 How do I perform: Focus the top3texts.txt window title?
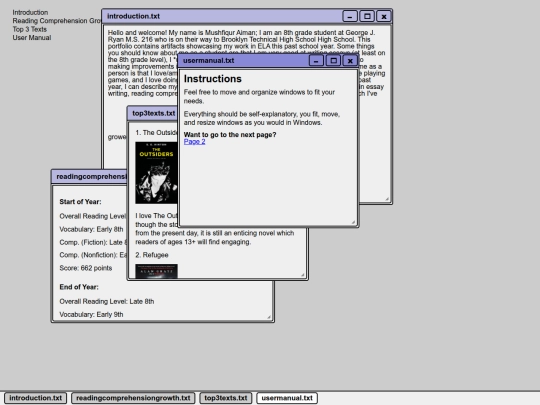(x=153, y=113)
